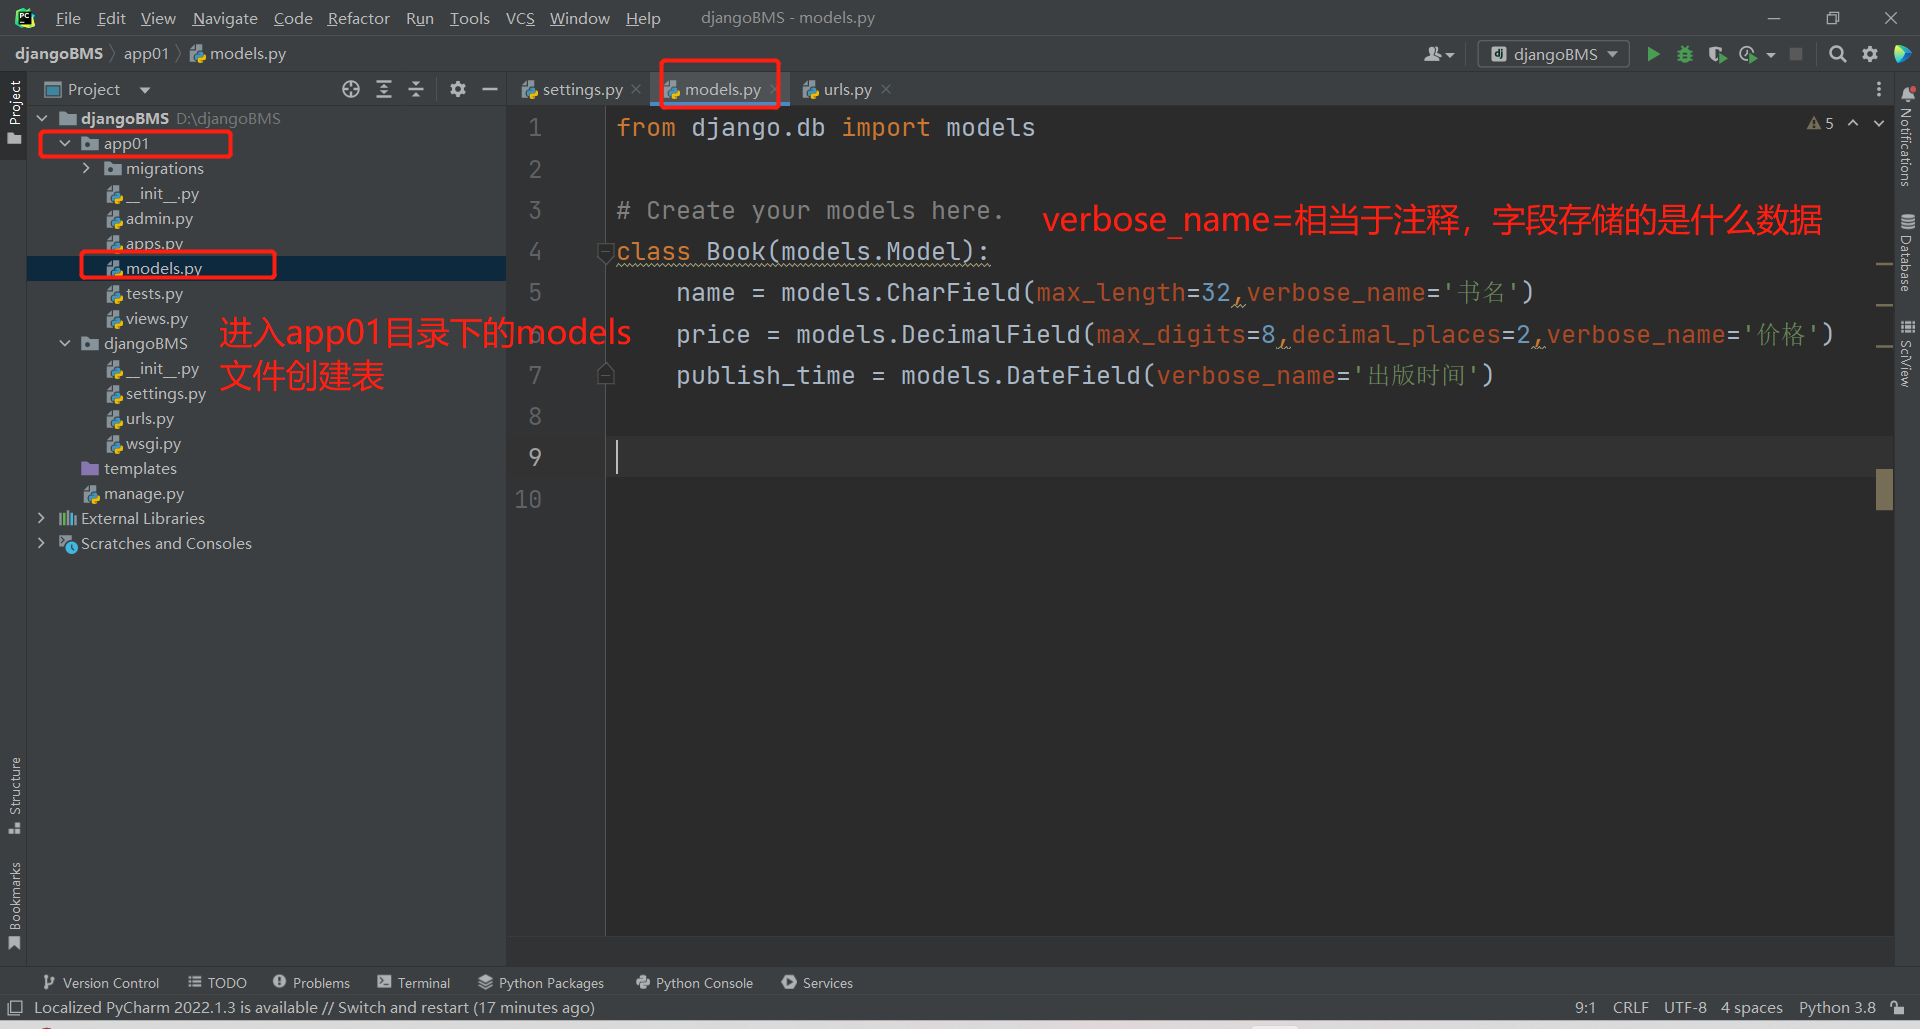The height and width of the screenshot is (1029, 1920).
Task: Open the Structure tool window
Action: (15, 796)
